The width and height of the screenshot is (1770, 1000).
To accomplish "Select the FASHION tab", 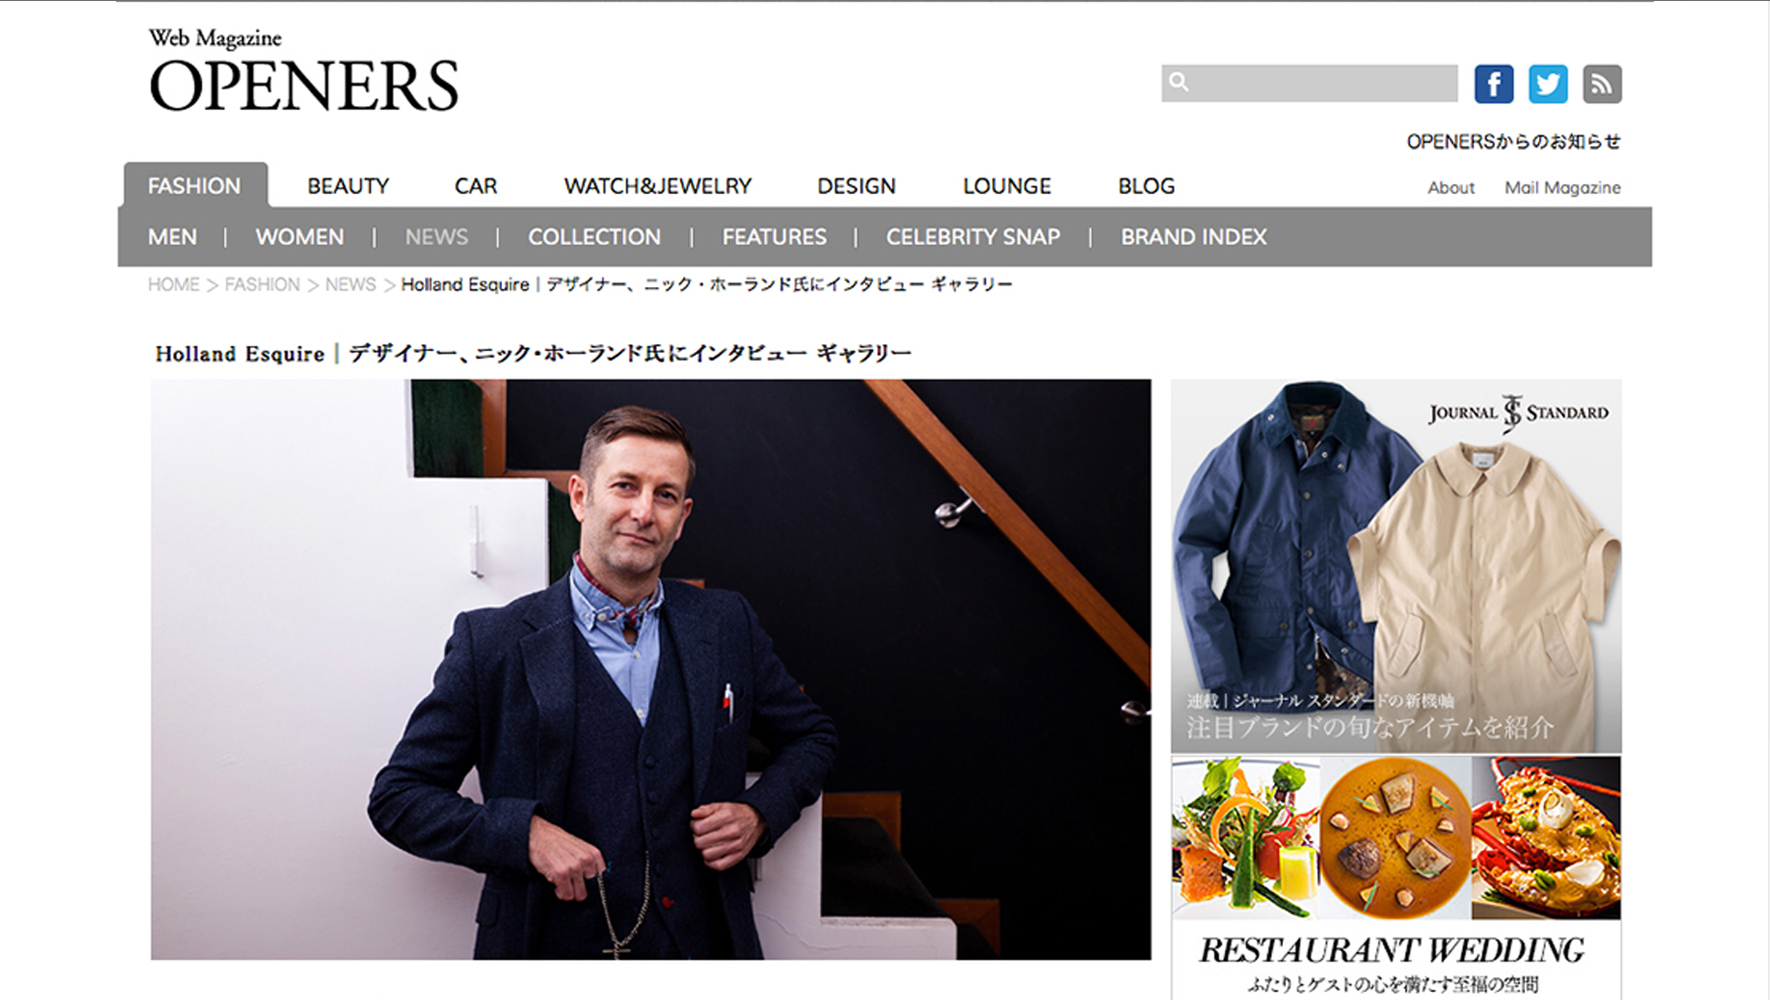I will [195, 185].
